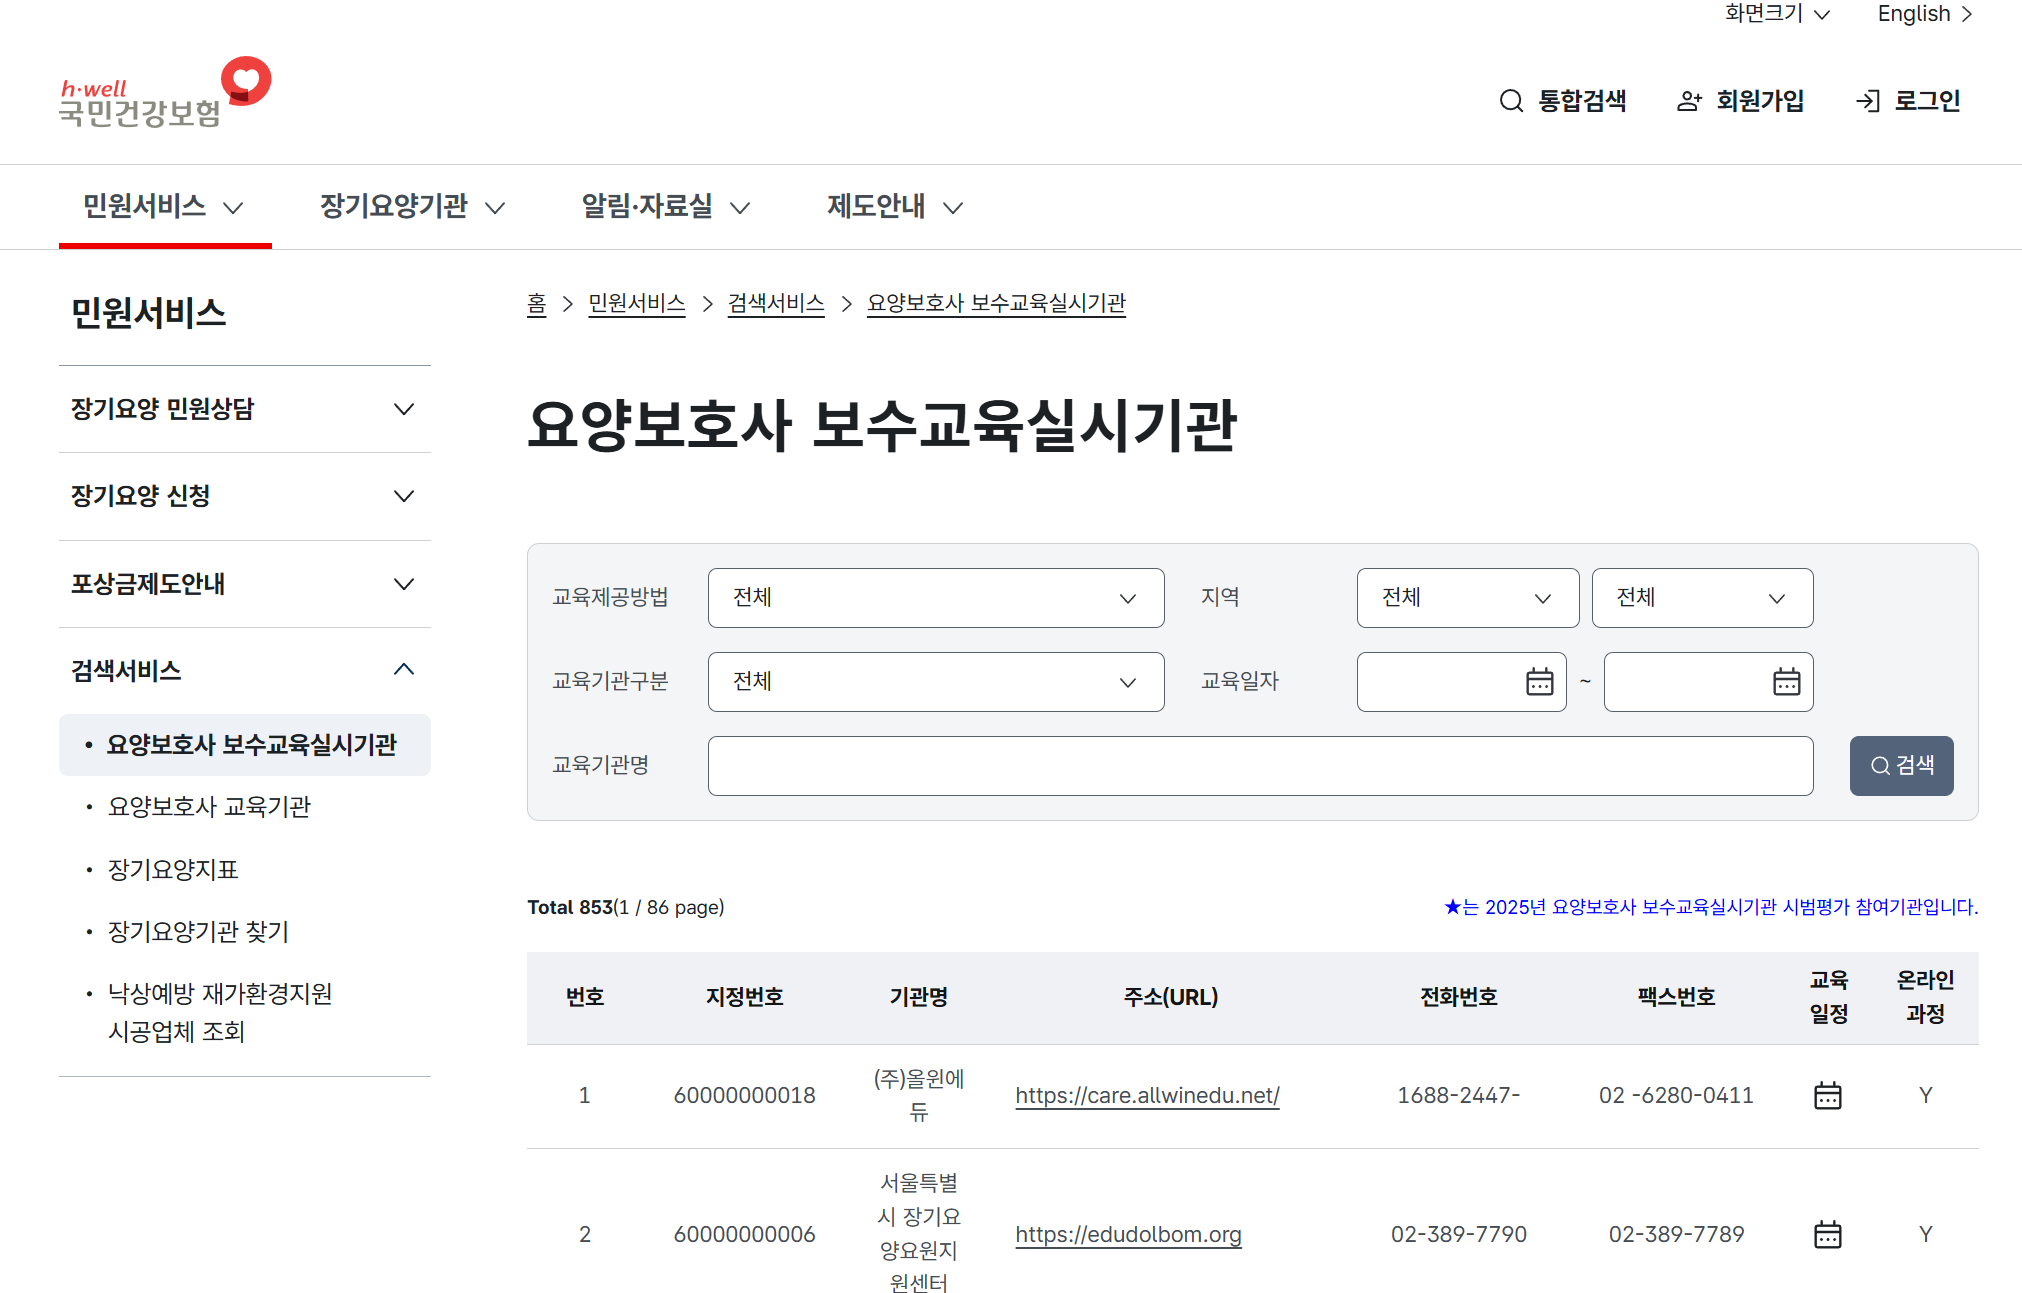View education schedule for row 60000000006
2022x1293 pixels.
click(1828, 1235)
